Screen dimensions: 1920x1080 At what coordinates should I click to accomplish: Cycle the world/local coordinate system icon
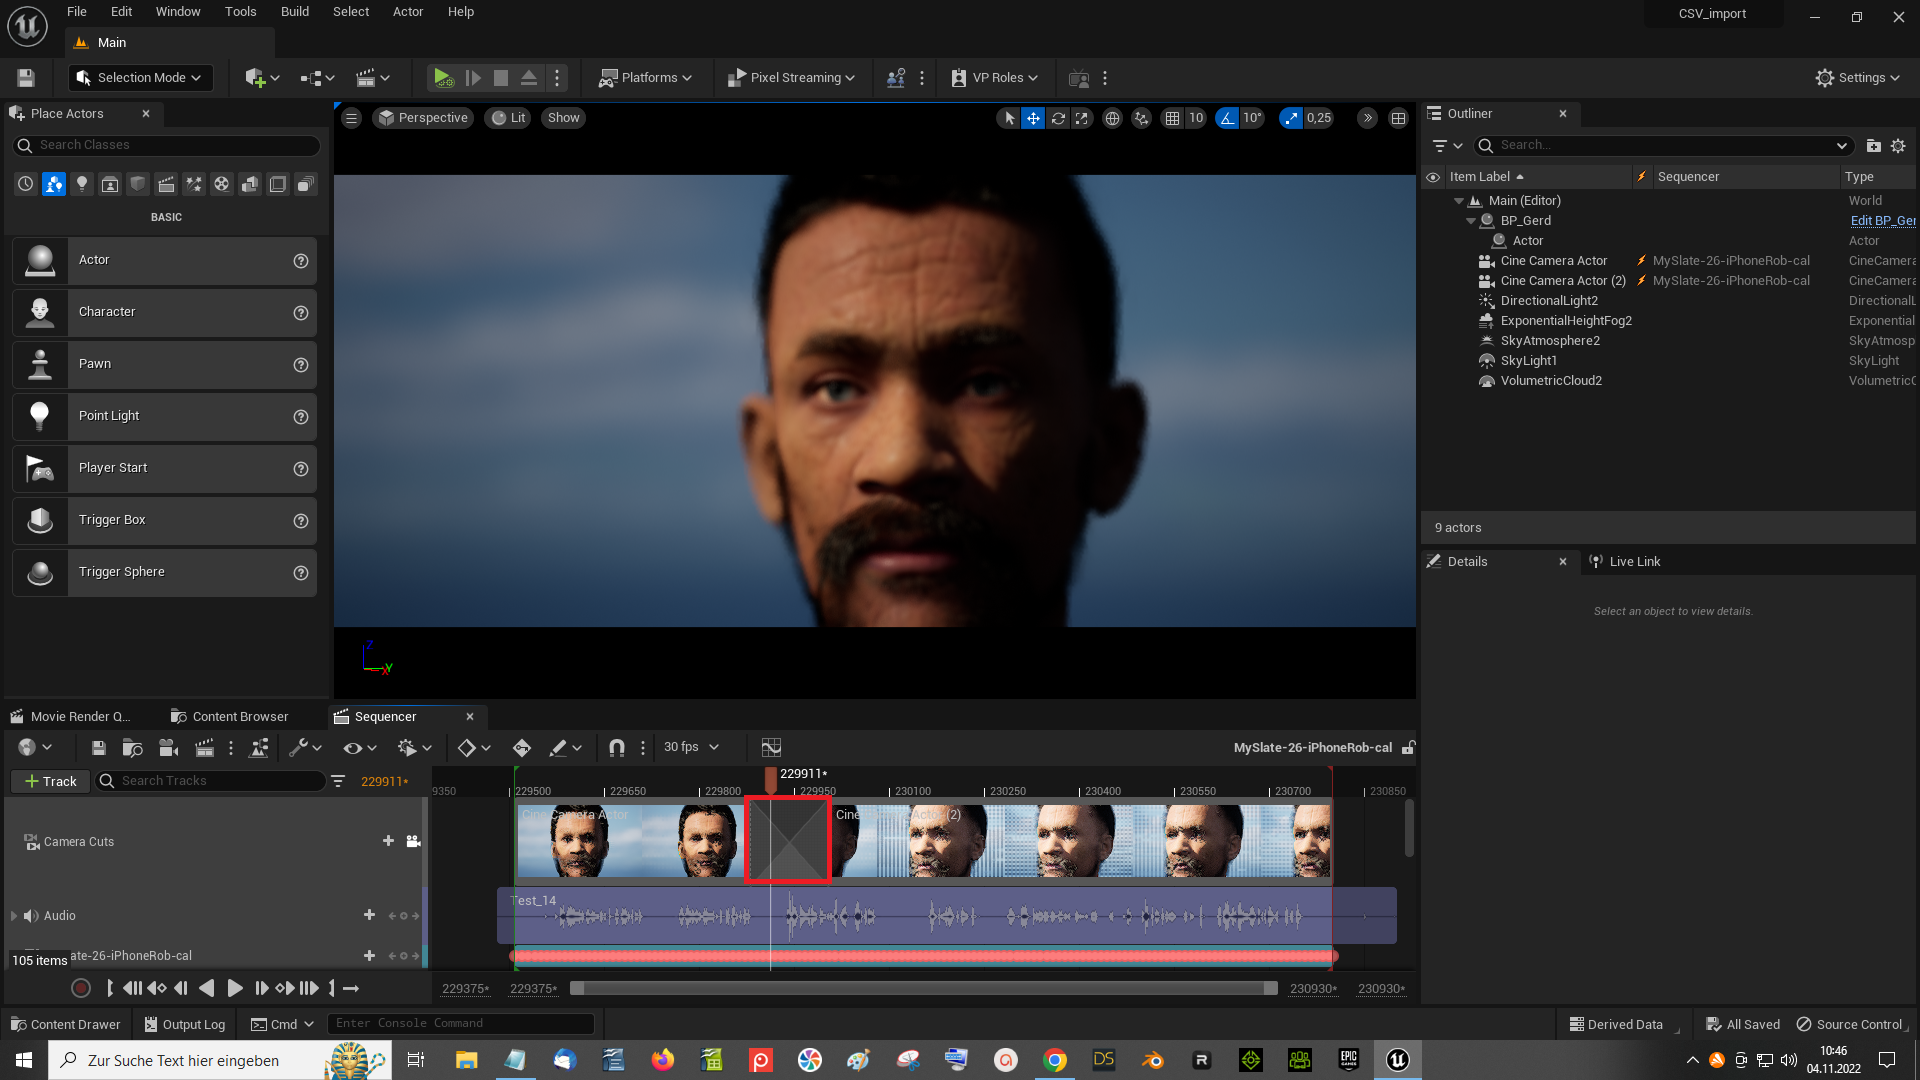pos(1112,118)
